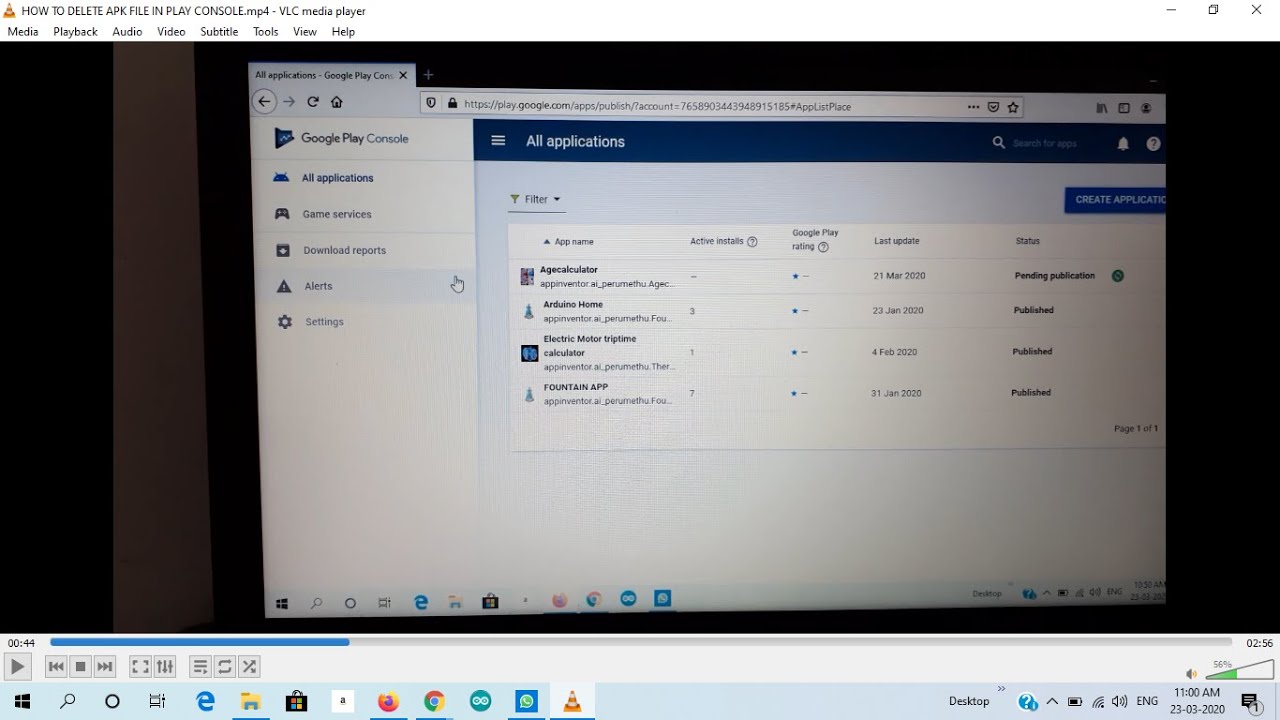Open Wi-Fi network flyout
Viewport: 1280px width, 720px height.
1098,702
